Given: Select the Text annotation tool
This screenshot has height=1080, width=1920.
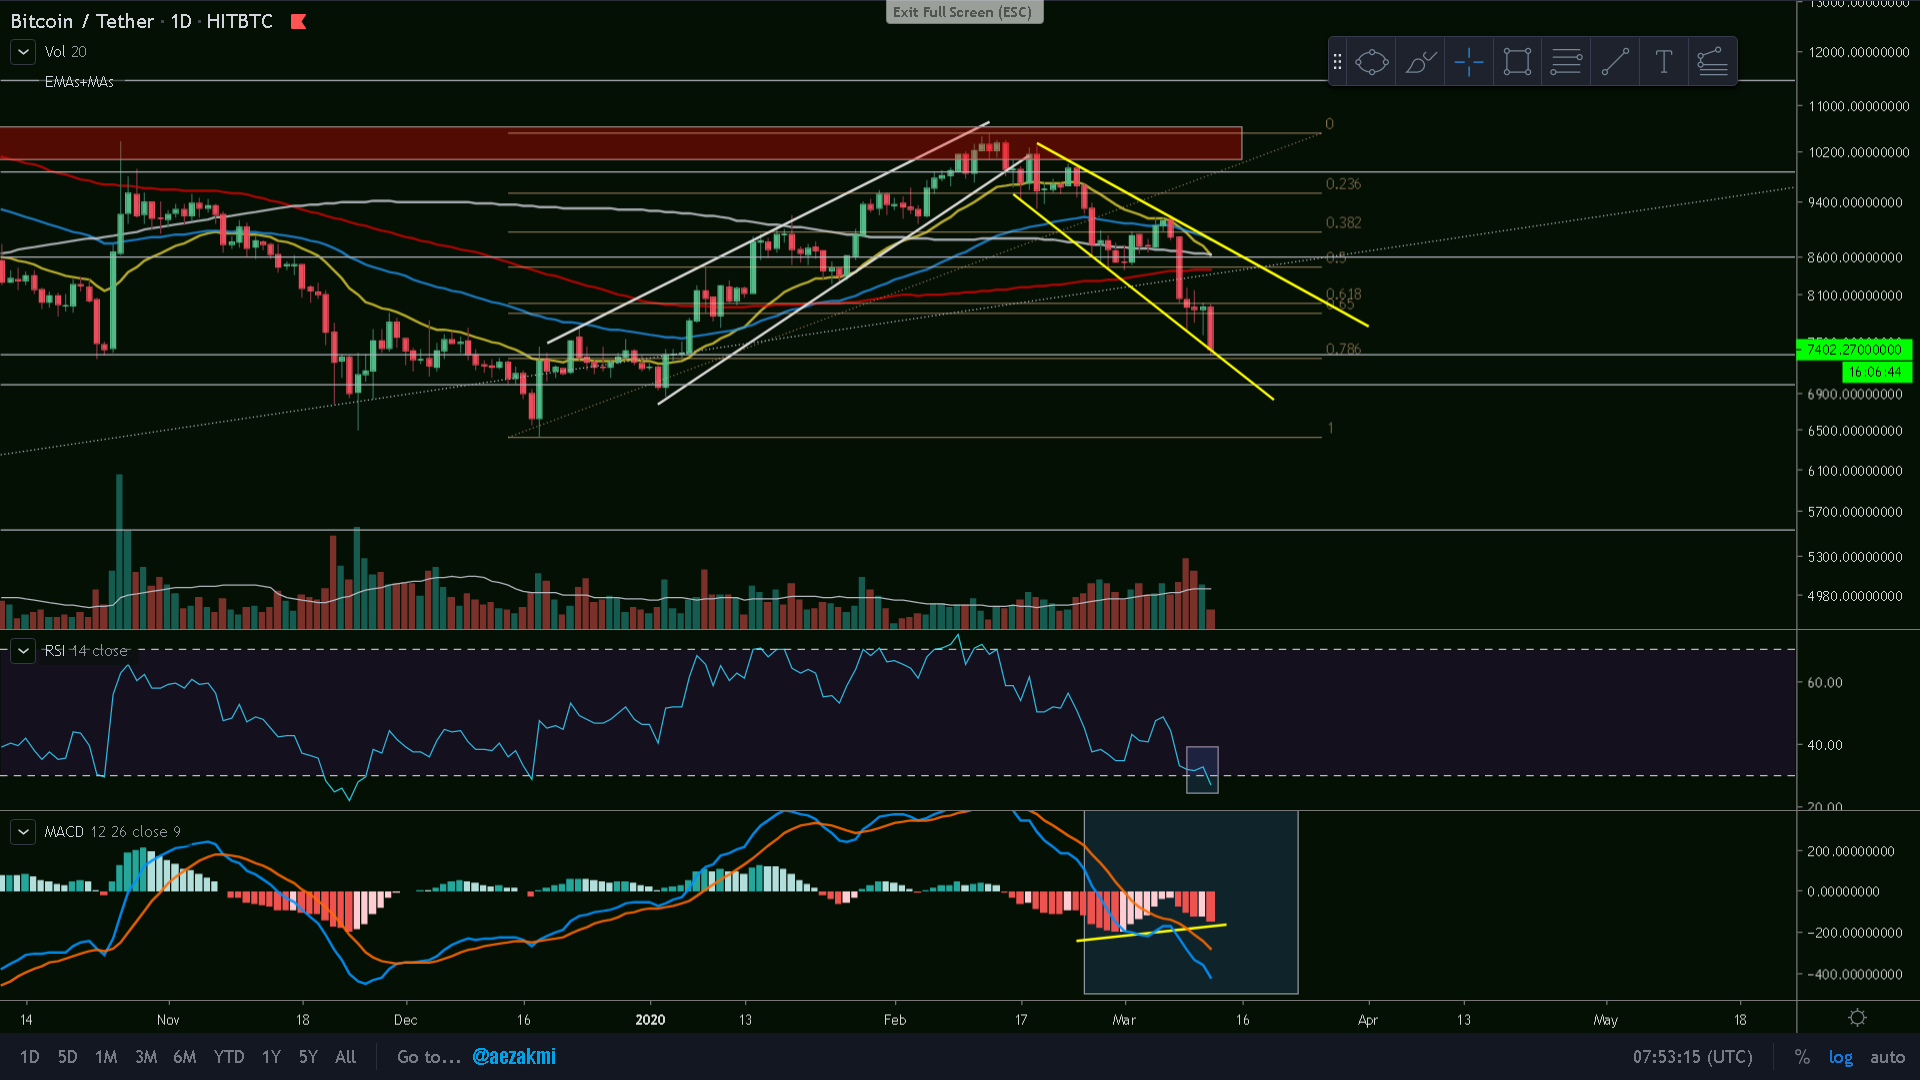Looking at the screenshot, I should pos(1663,62).
